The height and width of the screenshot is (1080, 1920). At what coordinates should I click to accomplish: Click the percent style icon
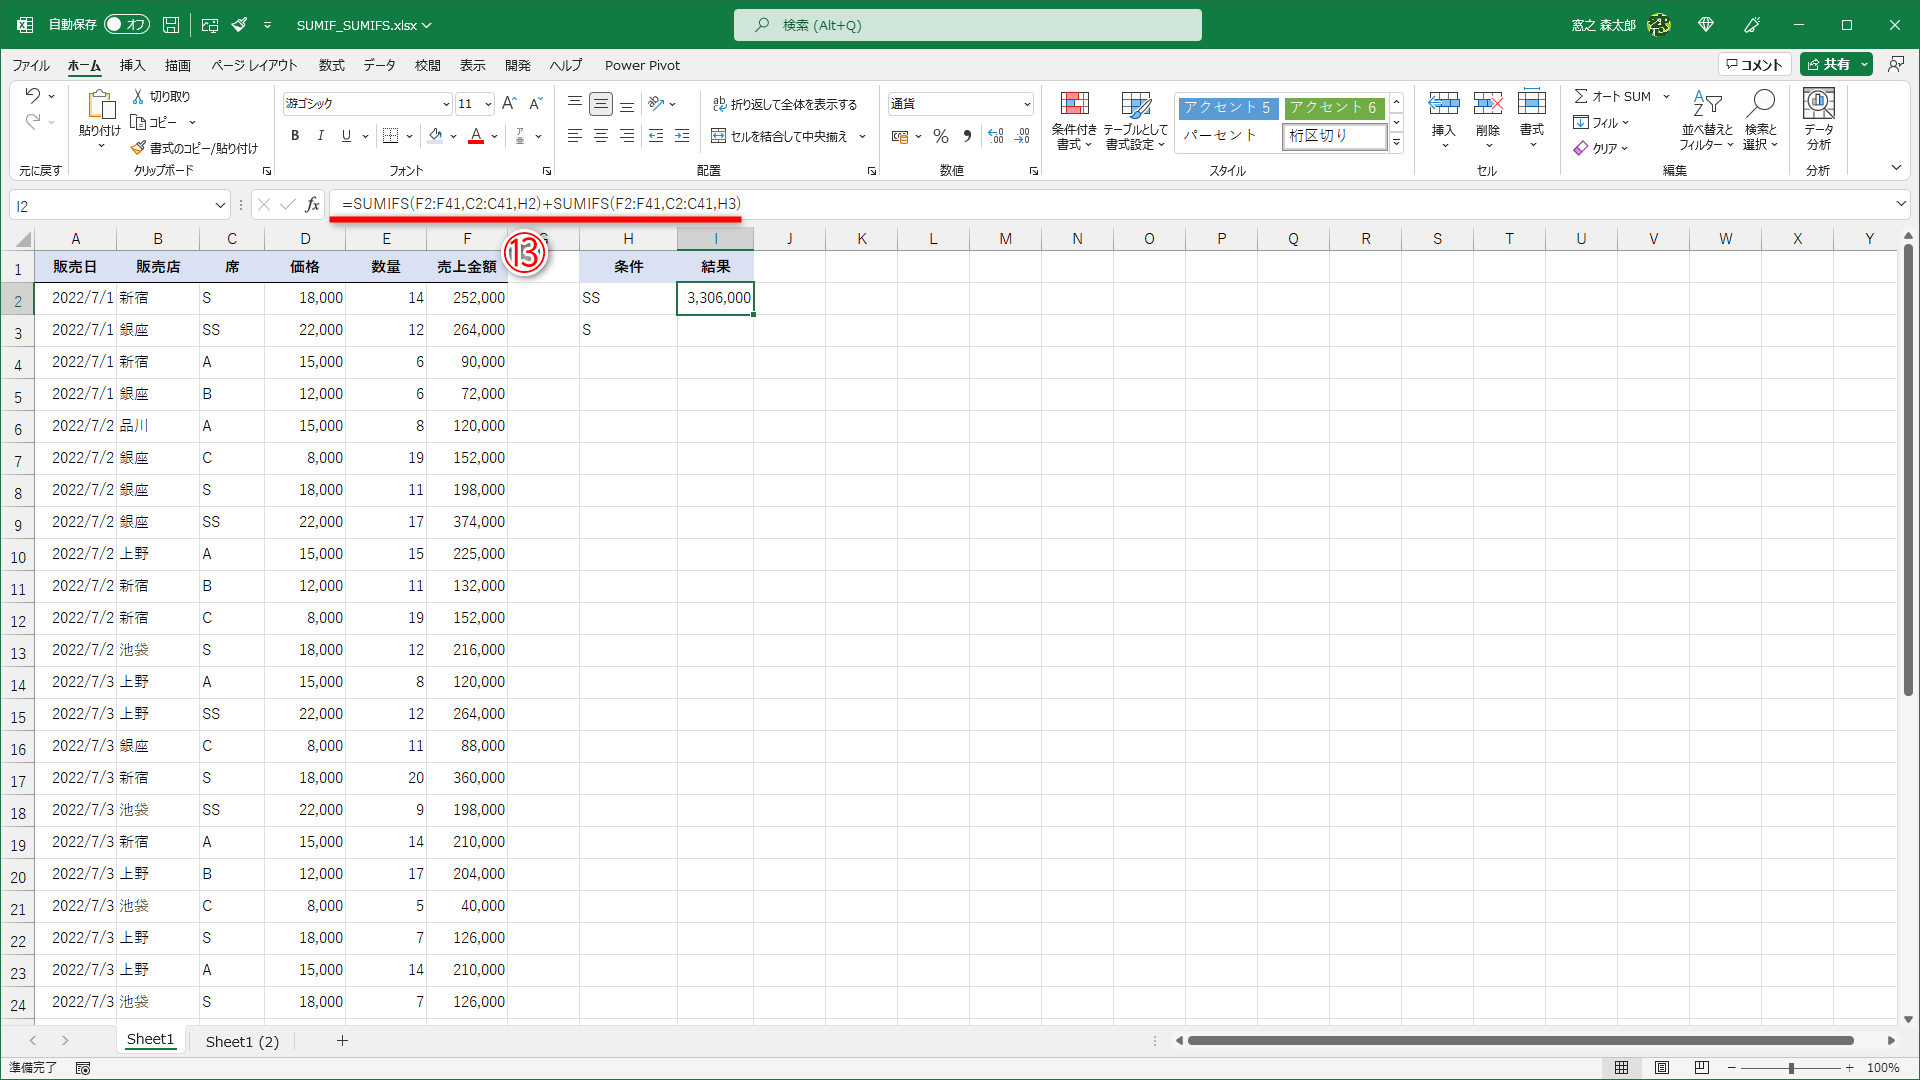tap(940, 136)
